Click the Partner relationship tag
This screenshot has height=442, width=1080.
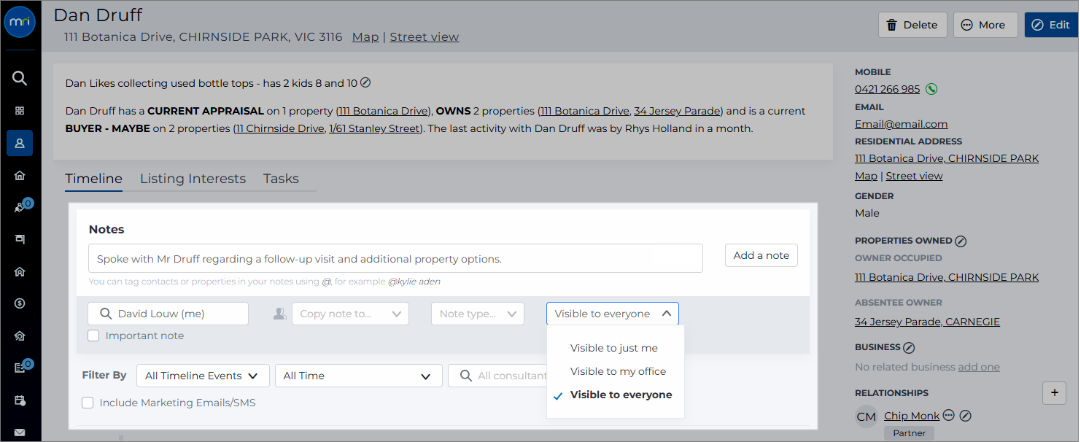pos(909,434)
